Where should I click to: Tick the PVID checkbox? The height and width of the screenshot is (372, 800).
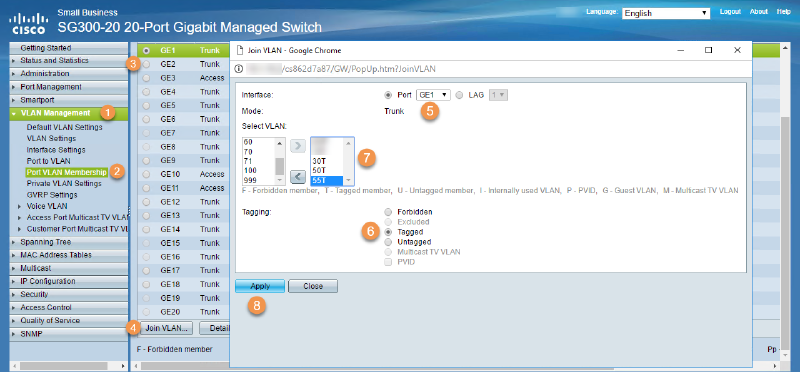(388, 262)
